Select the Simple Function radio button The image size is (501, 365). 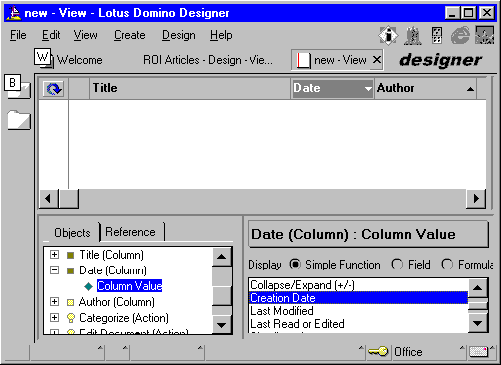pyautogui.click(x=295, y=264)
